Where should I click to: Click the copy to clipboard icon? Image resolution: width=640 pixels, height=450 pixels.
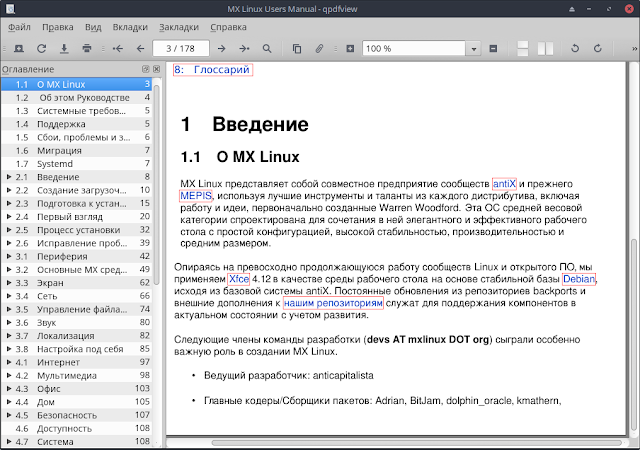[x=297, y=49]
